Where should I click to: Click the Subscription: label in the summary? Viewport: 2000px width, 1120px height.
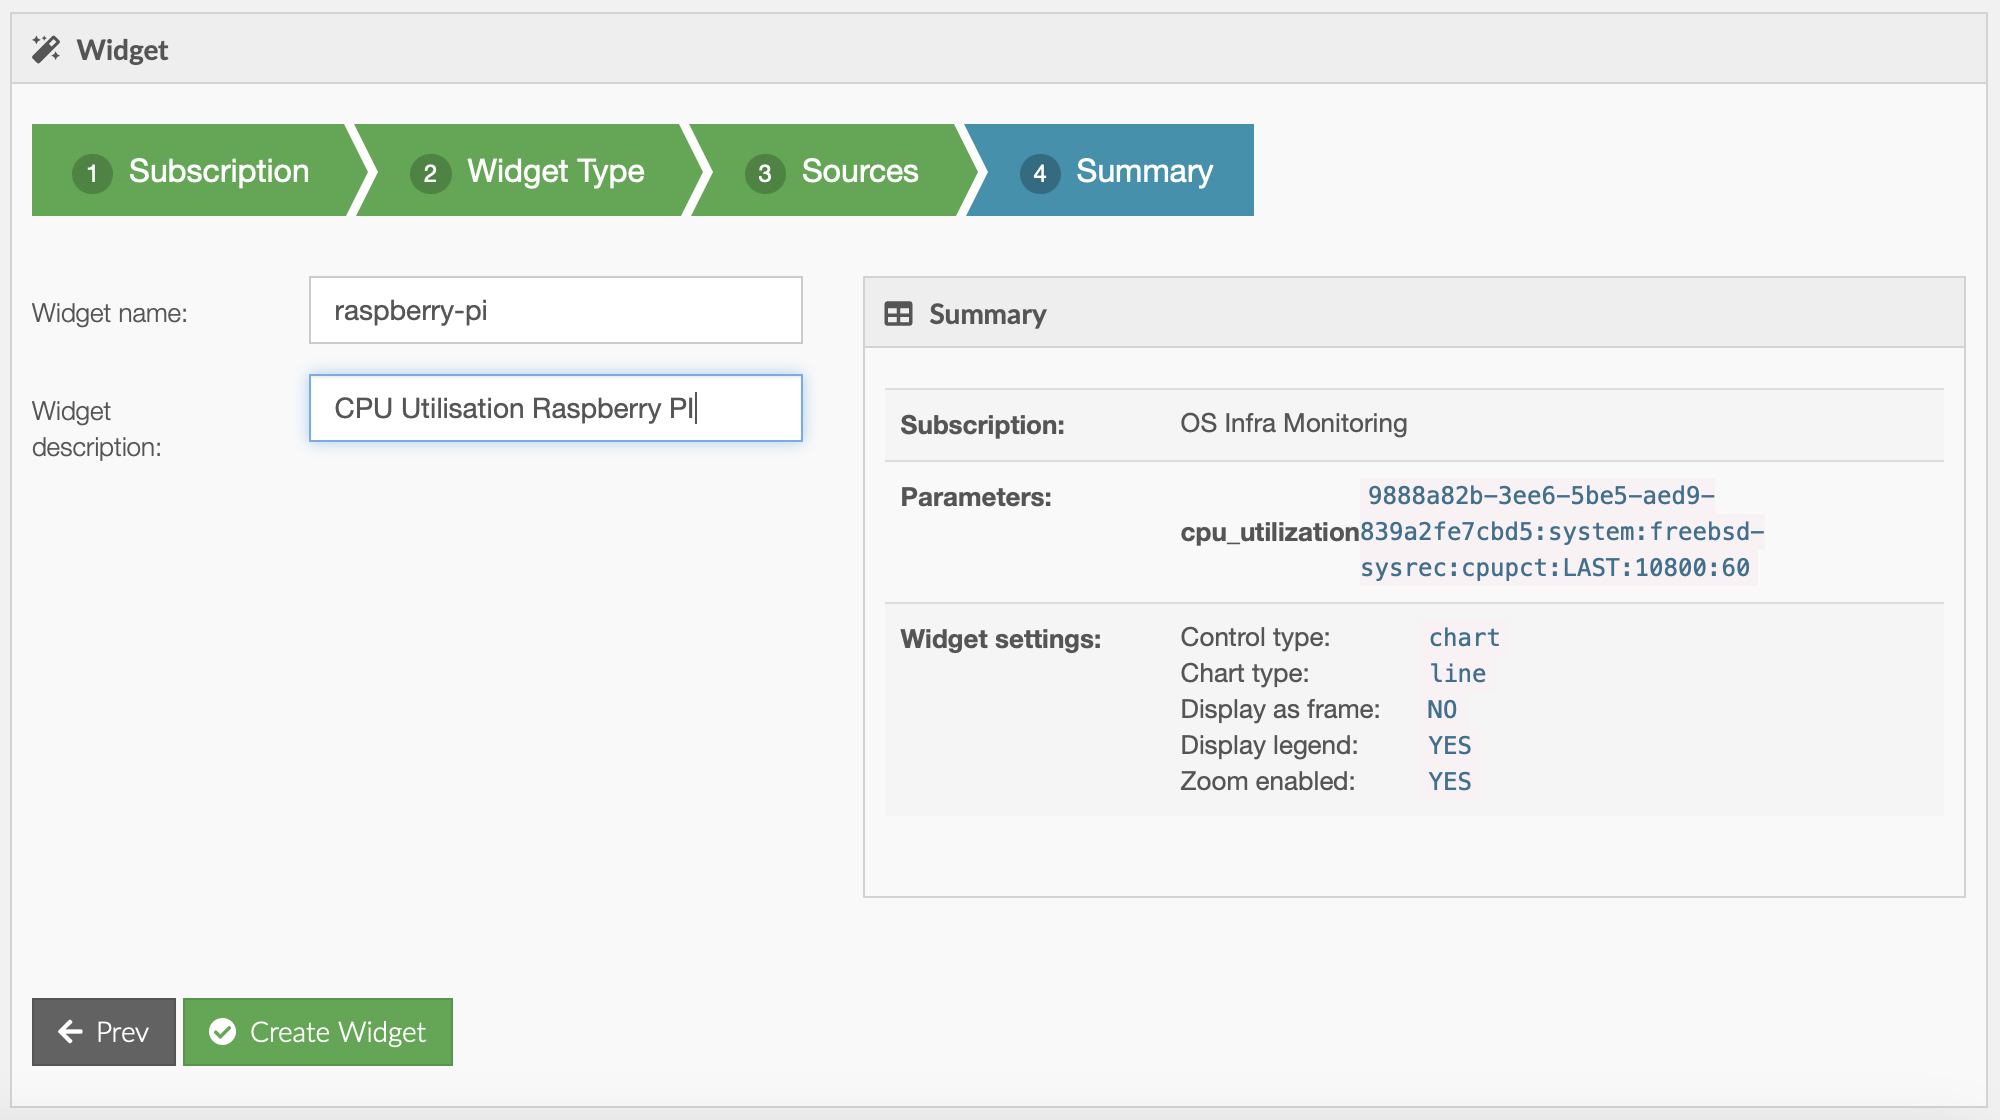(982, 425)
